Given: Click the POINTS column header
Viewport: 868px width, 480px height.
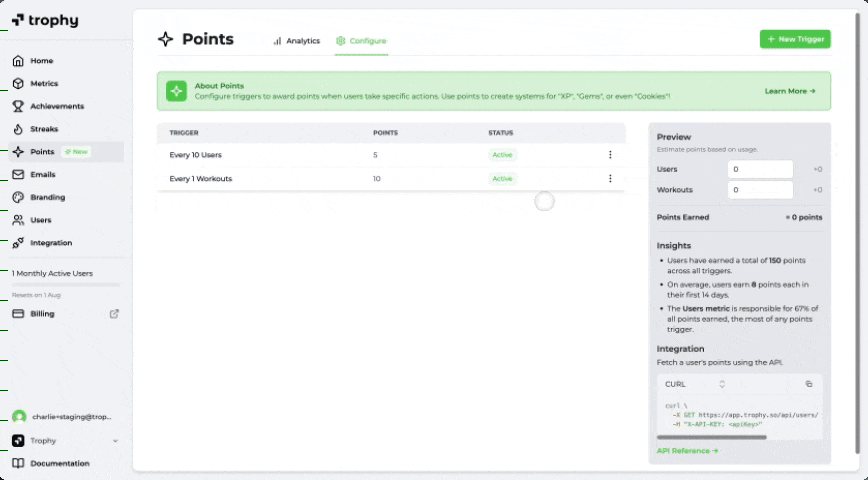Looking at the screenshot, I should tap(385, 133).
